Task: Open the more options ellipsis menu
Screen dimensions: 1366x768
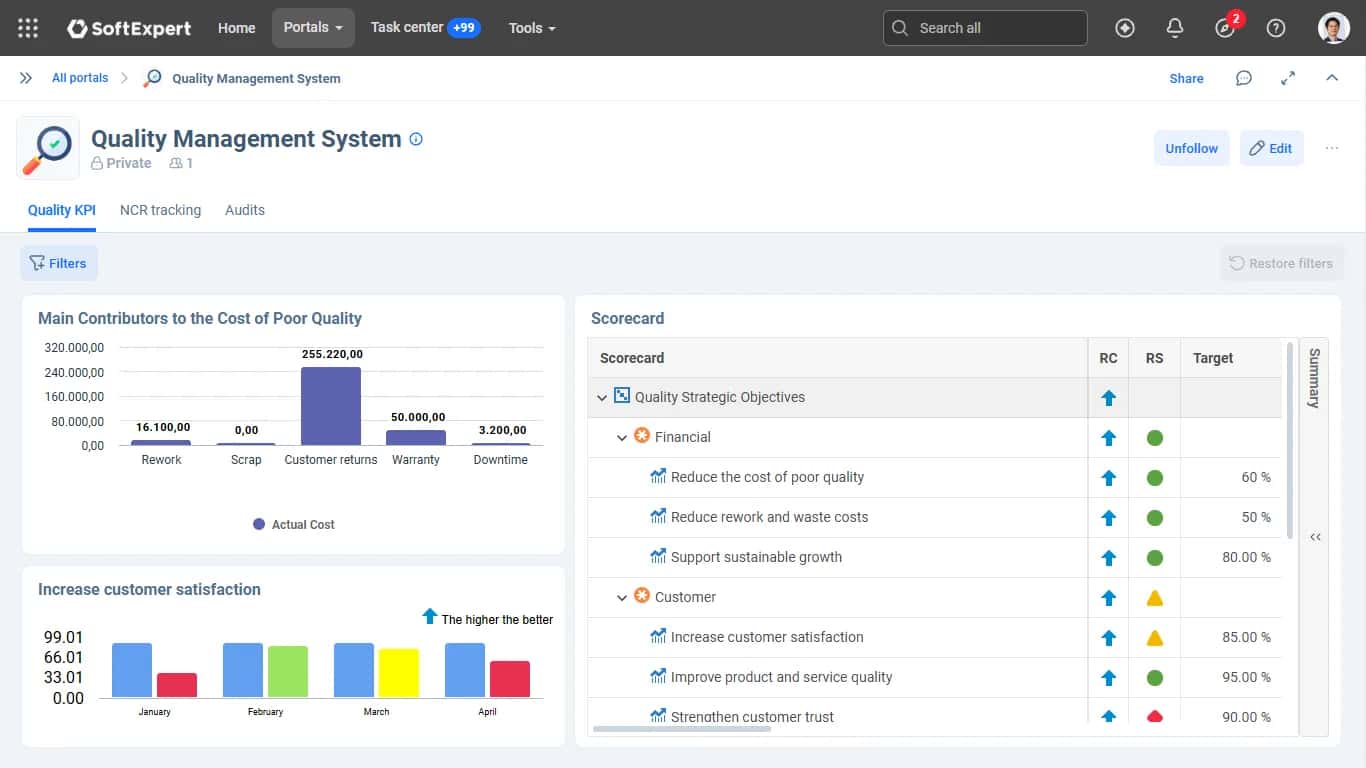Action: [x=1332, y=148]
